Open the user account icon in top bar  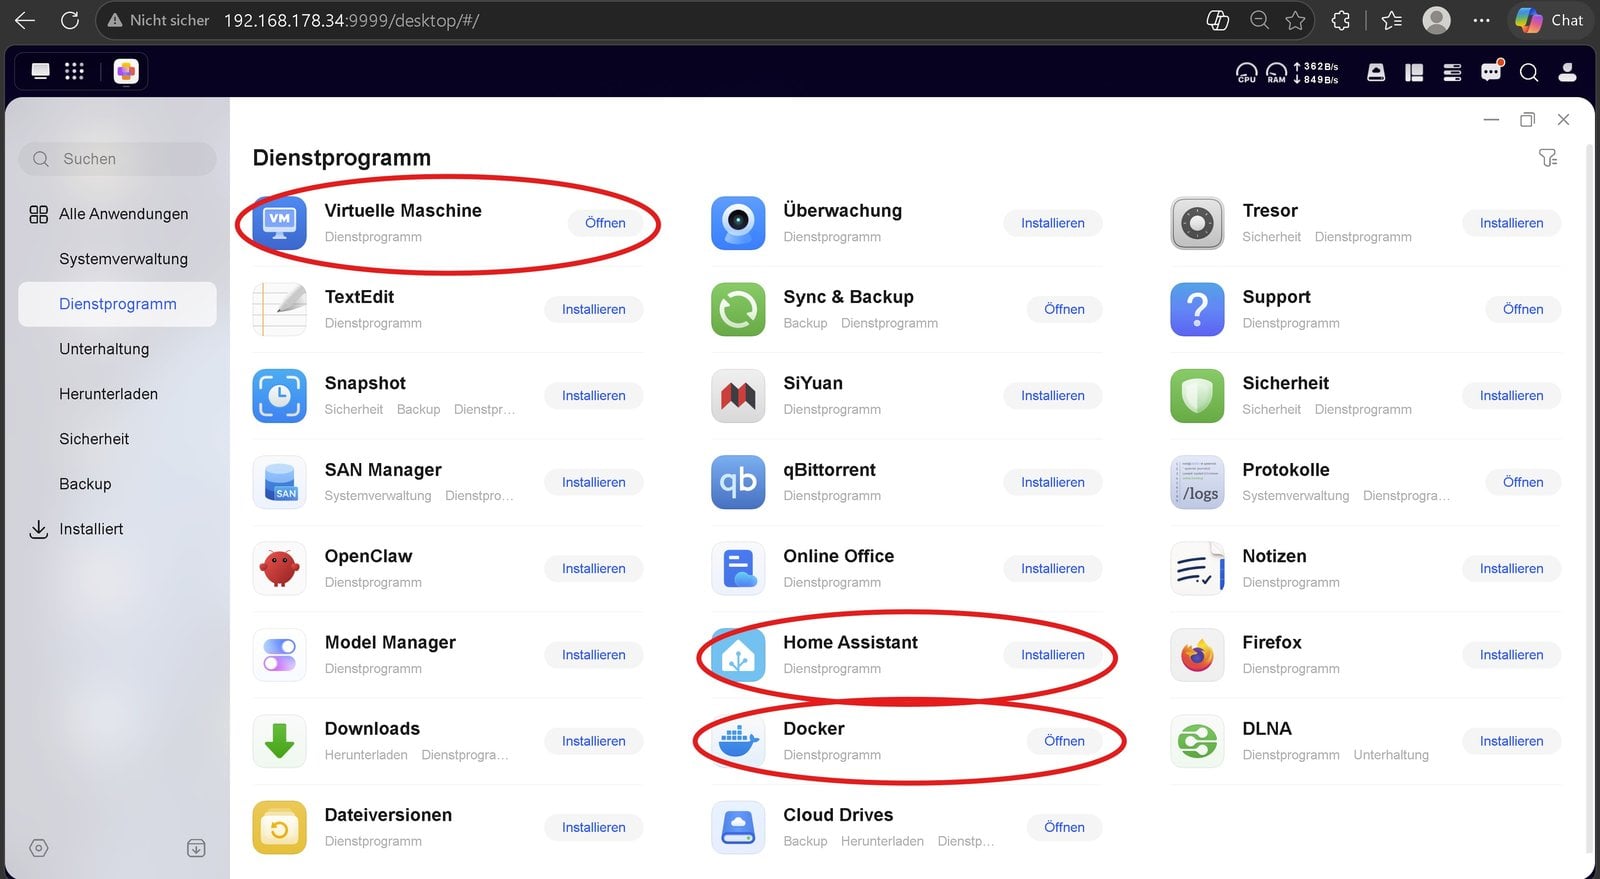(x=1568, y=72)
